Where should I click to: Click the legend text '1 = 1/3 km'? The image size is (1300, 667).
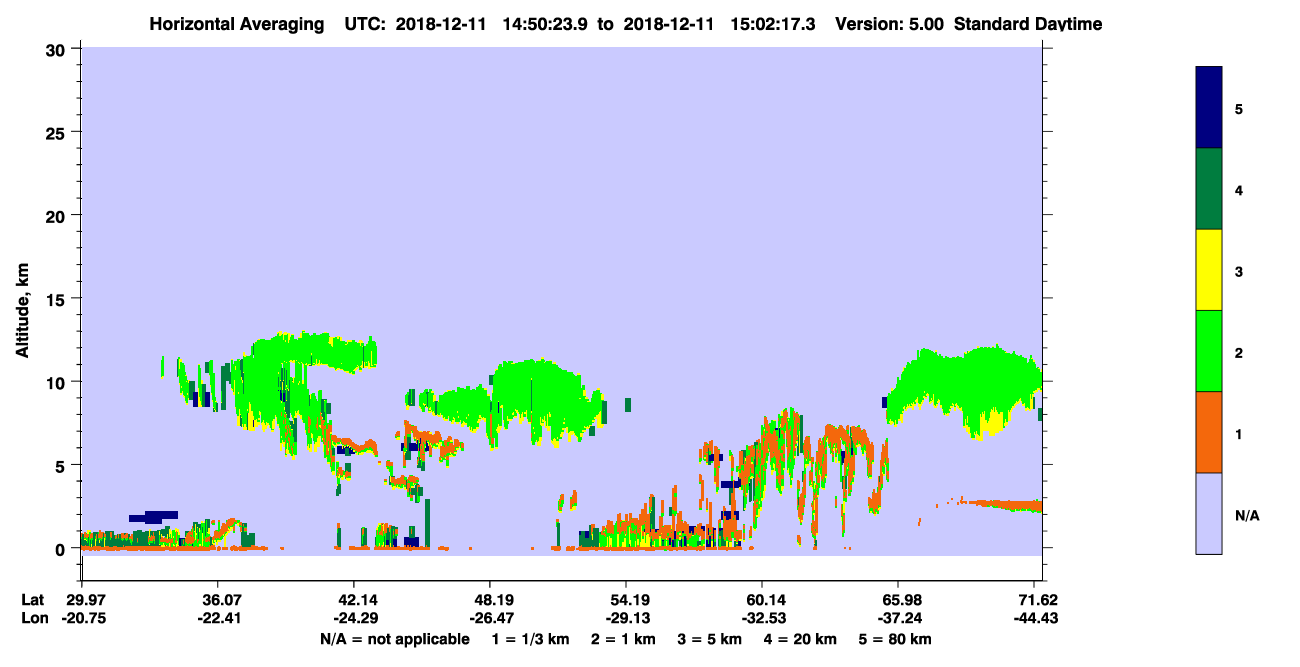[x=529, y=639]
